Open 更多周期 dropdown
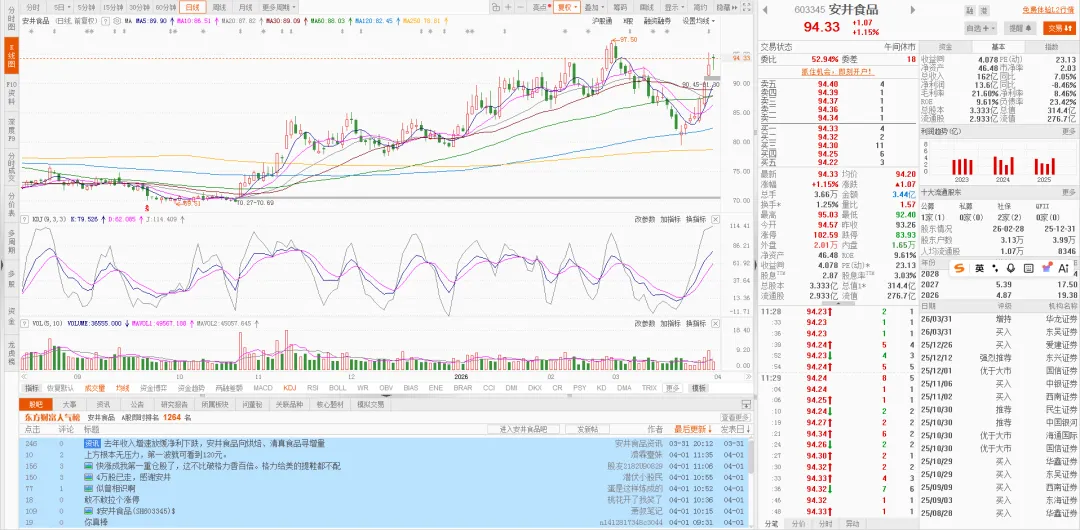This screenshot has width=1080, height=530. click(x=280, y=7)
